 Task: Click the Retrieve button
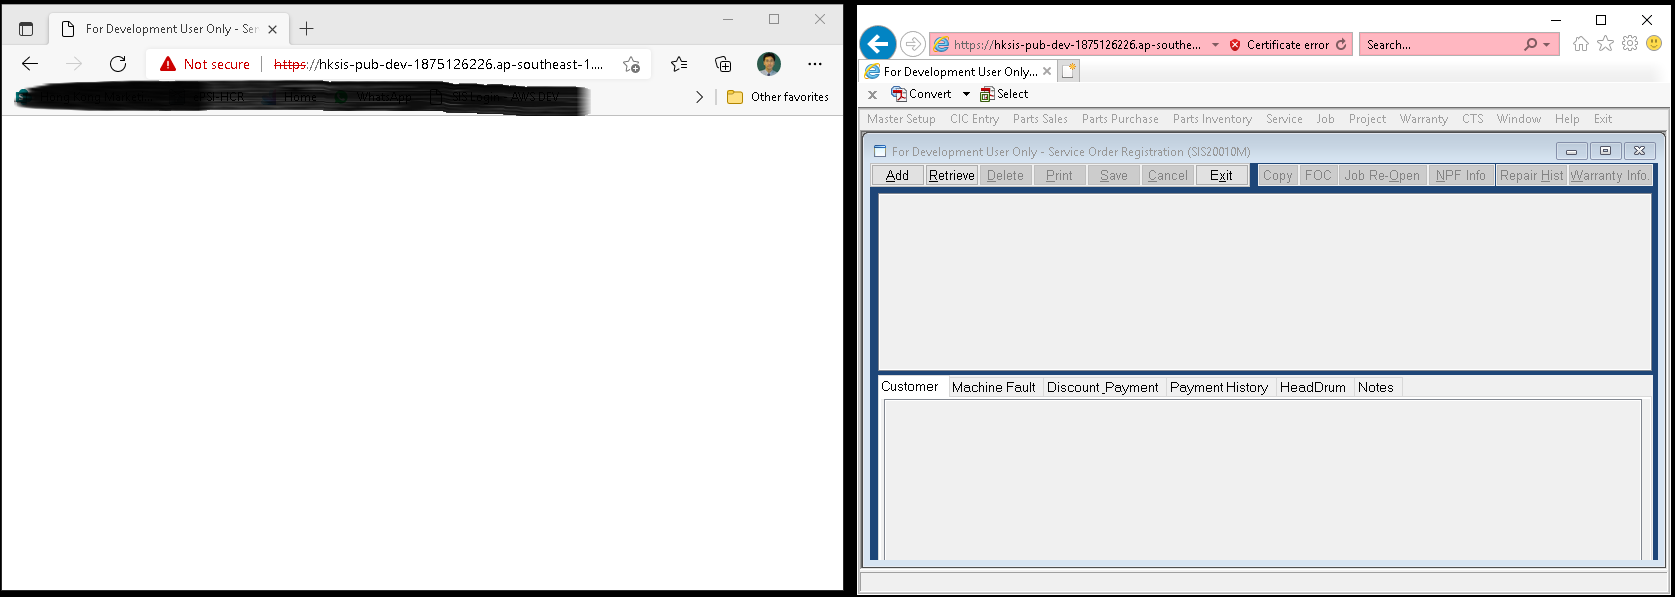(x=951, y=175)
